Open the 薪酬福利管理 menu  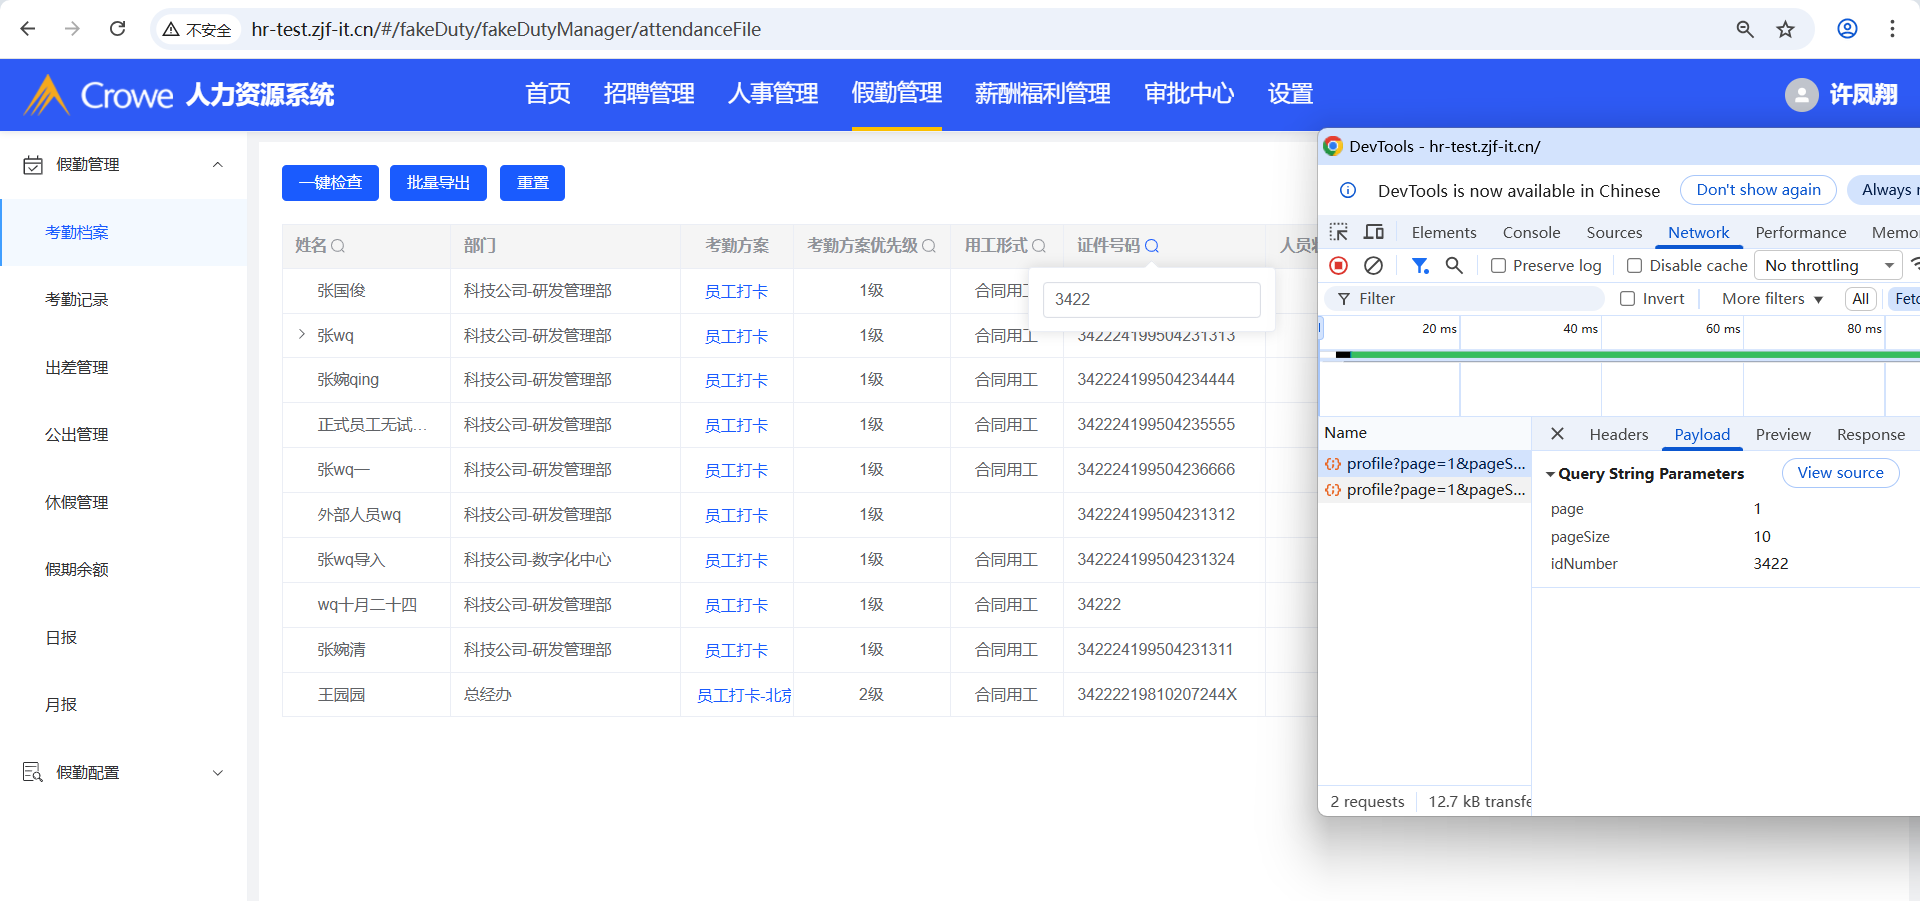[1042, 94]
